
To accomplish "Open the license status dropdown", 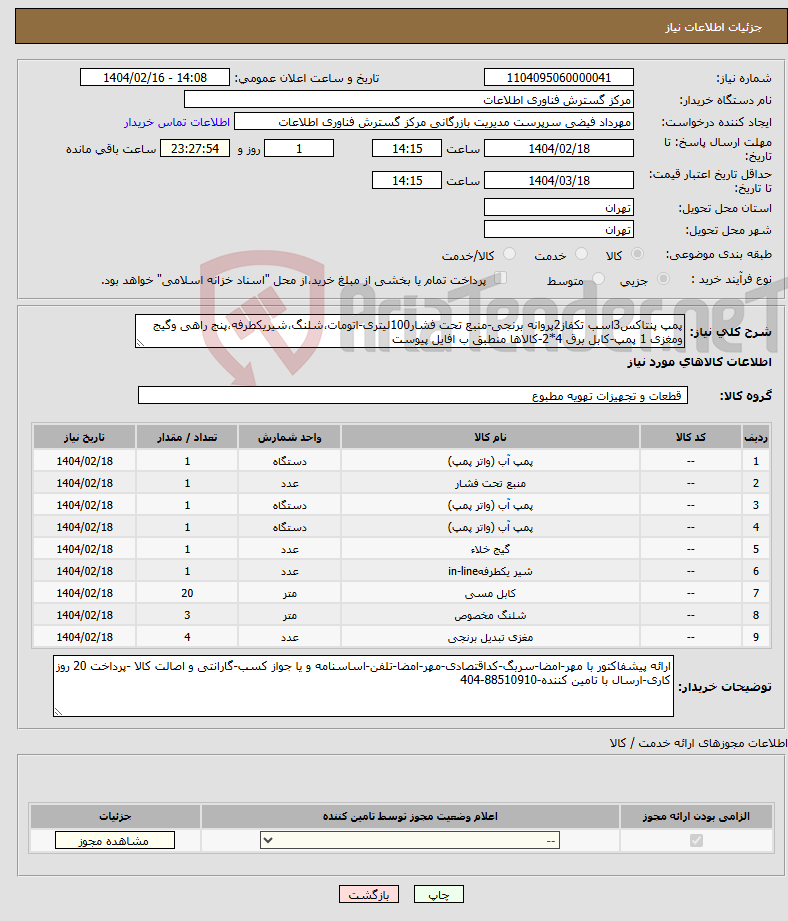I will click(410, 841).
